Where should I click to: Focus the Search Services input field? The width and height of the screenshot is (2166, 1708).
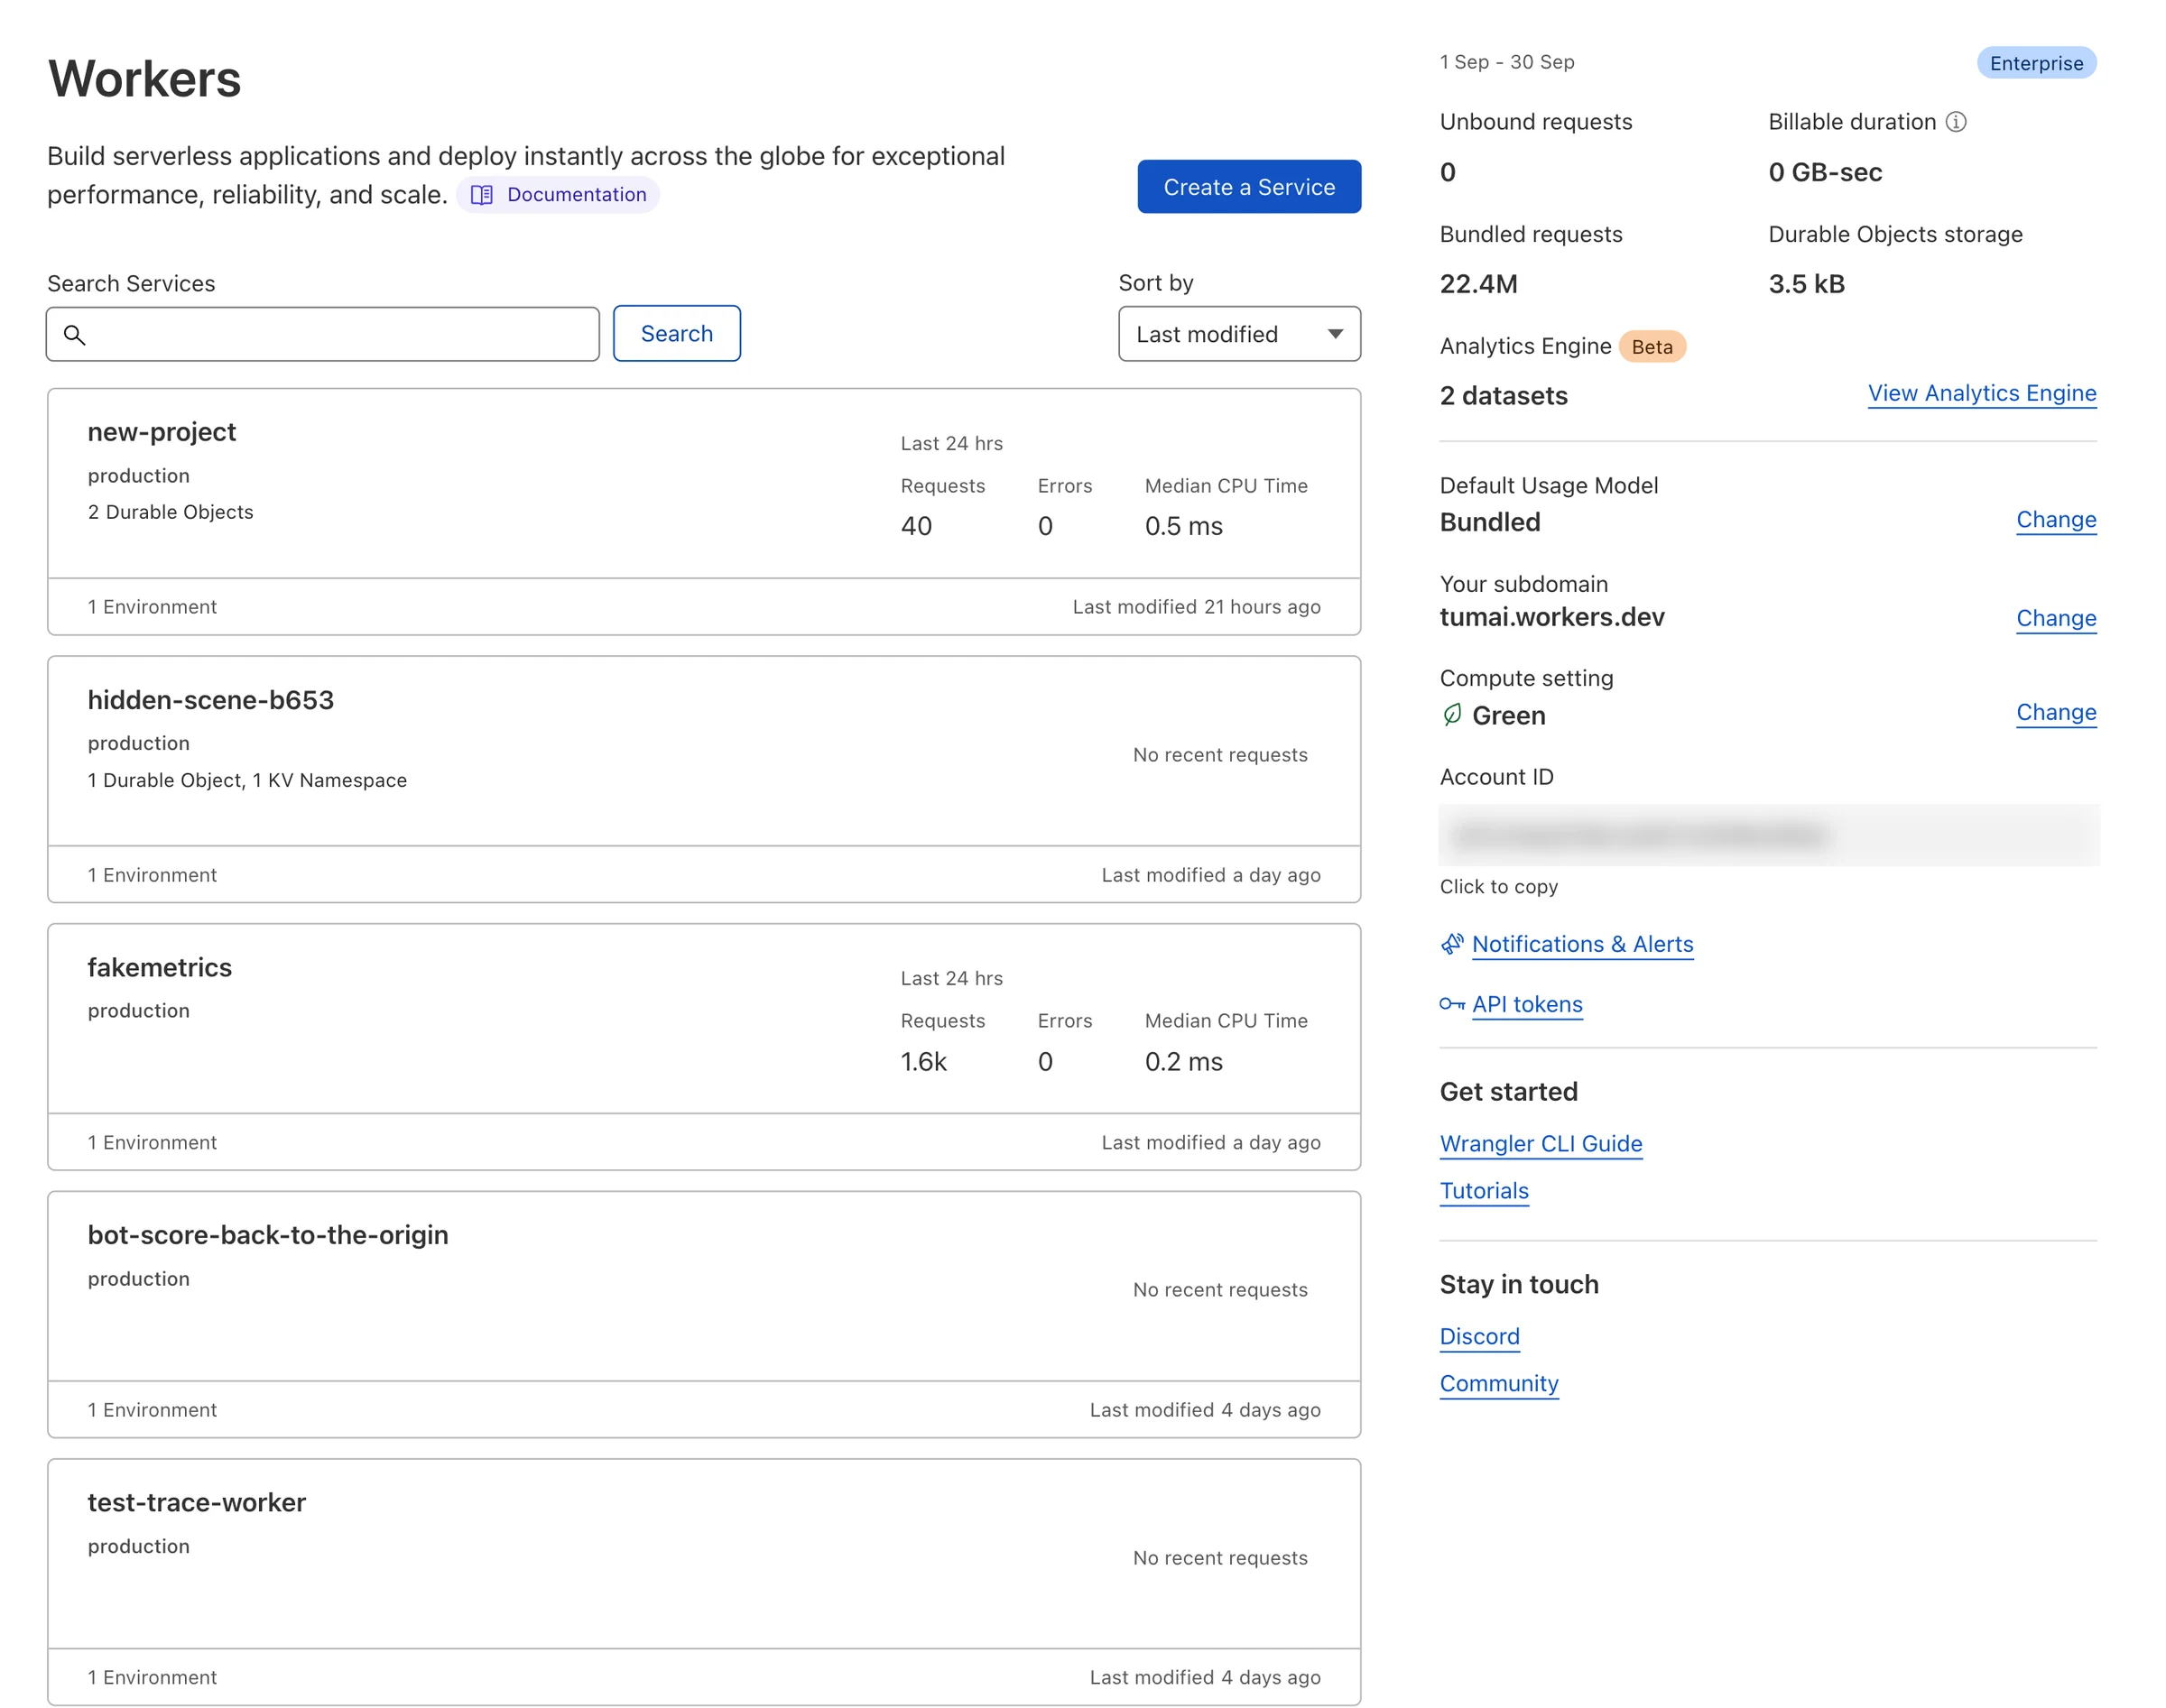(322, 334)
